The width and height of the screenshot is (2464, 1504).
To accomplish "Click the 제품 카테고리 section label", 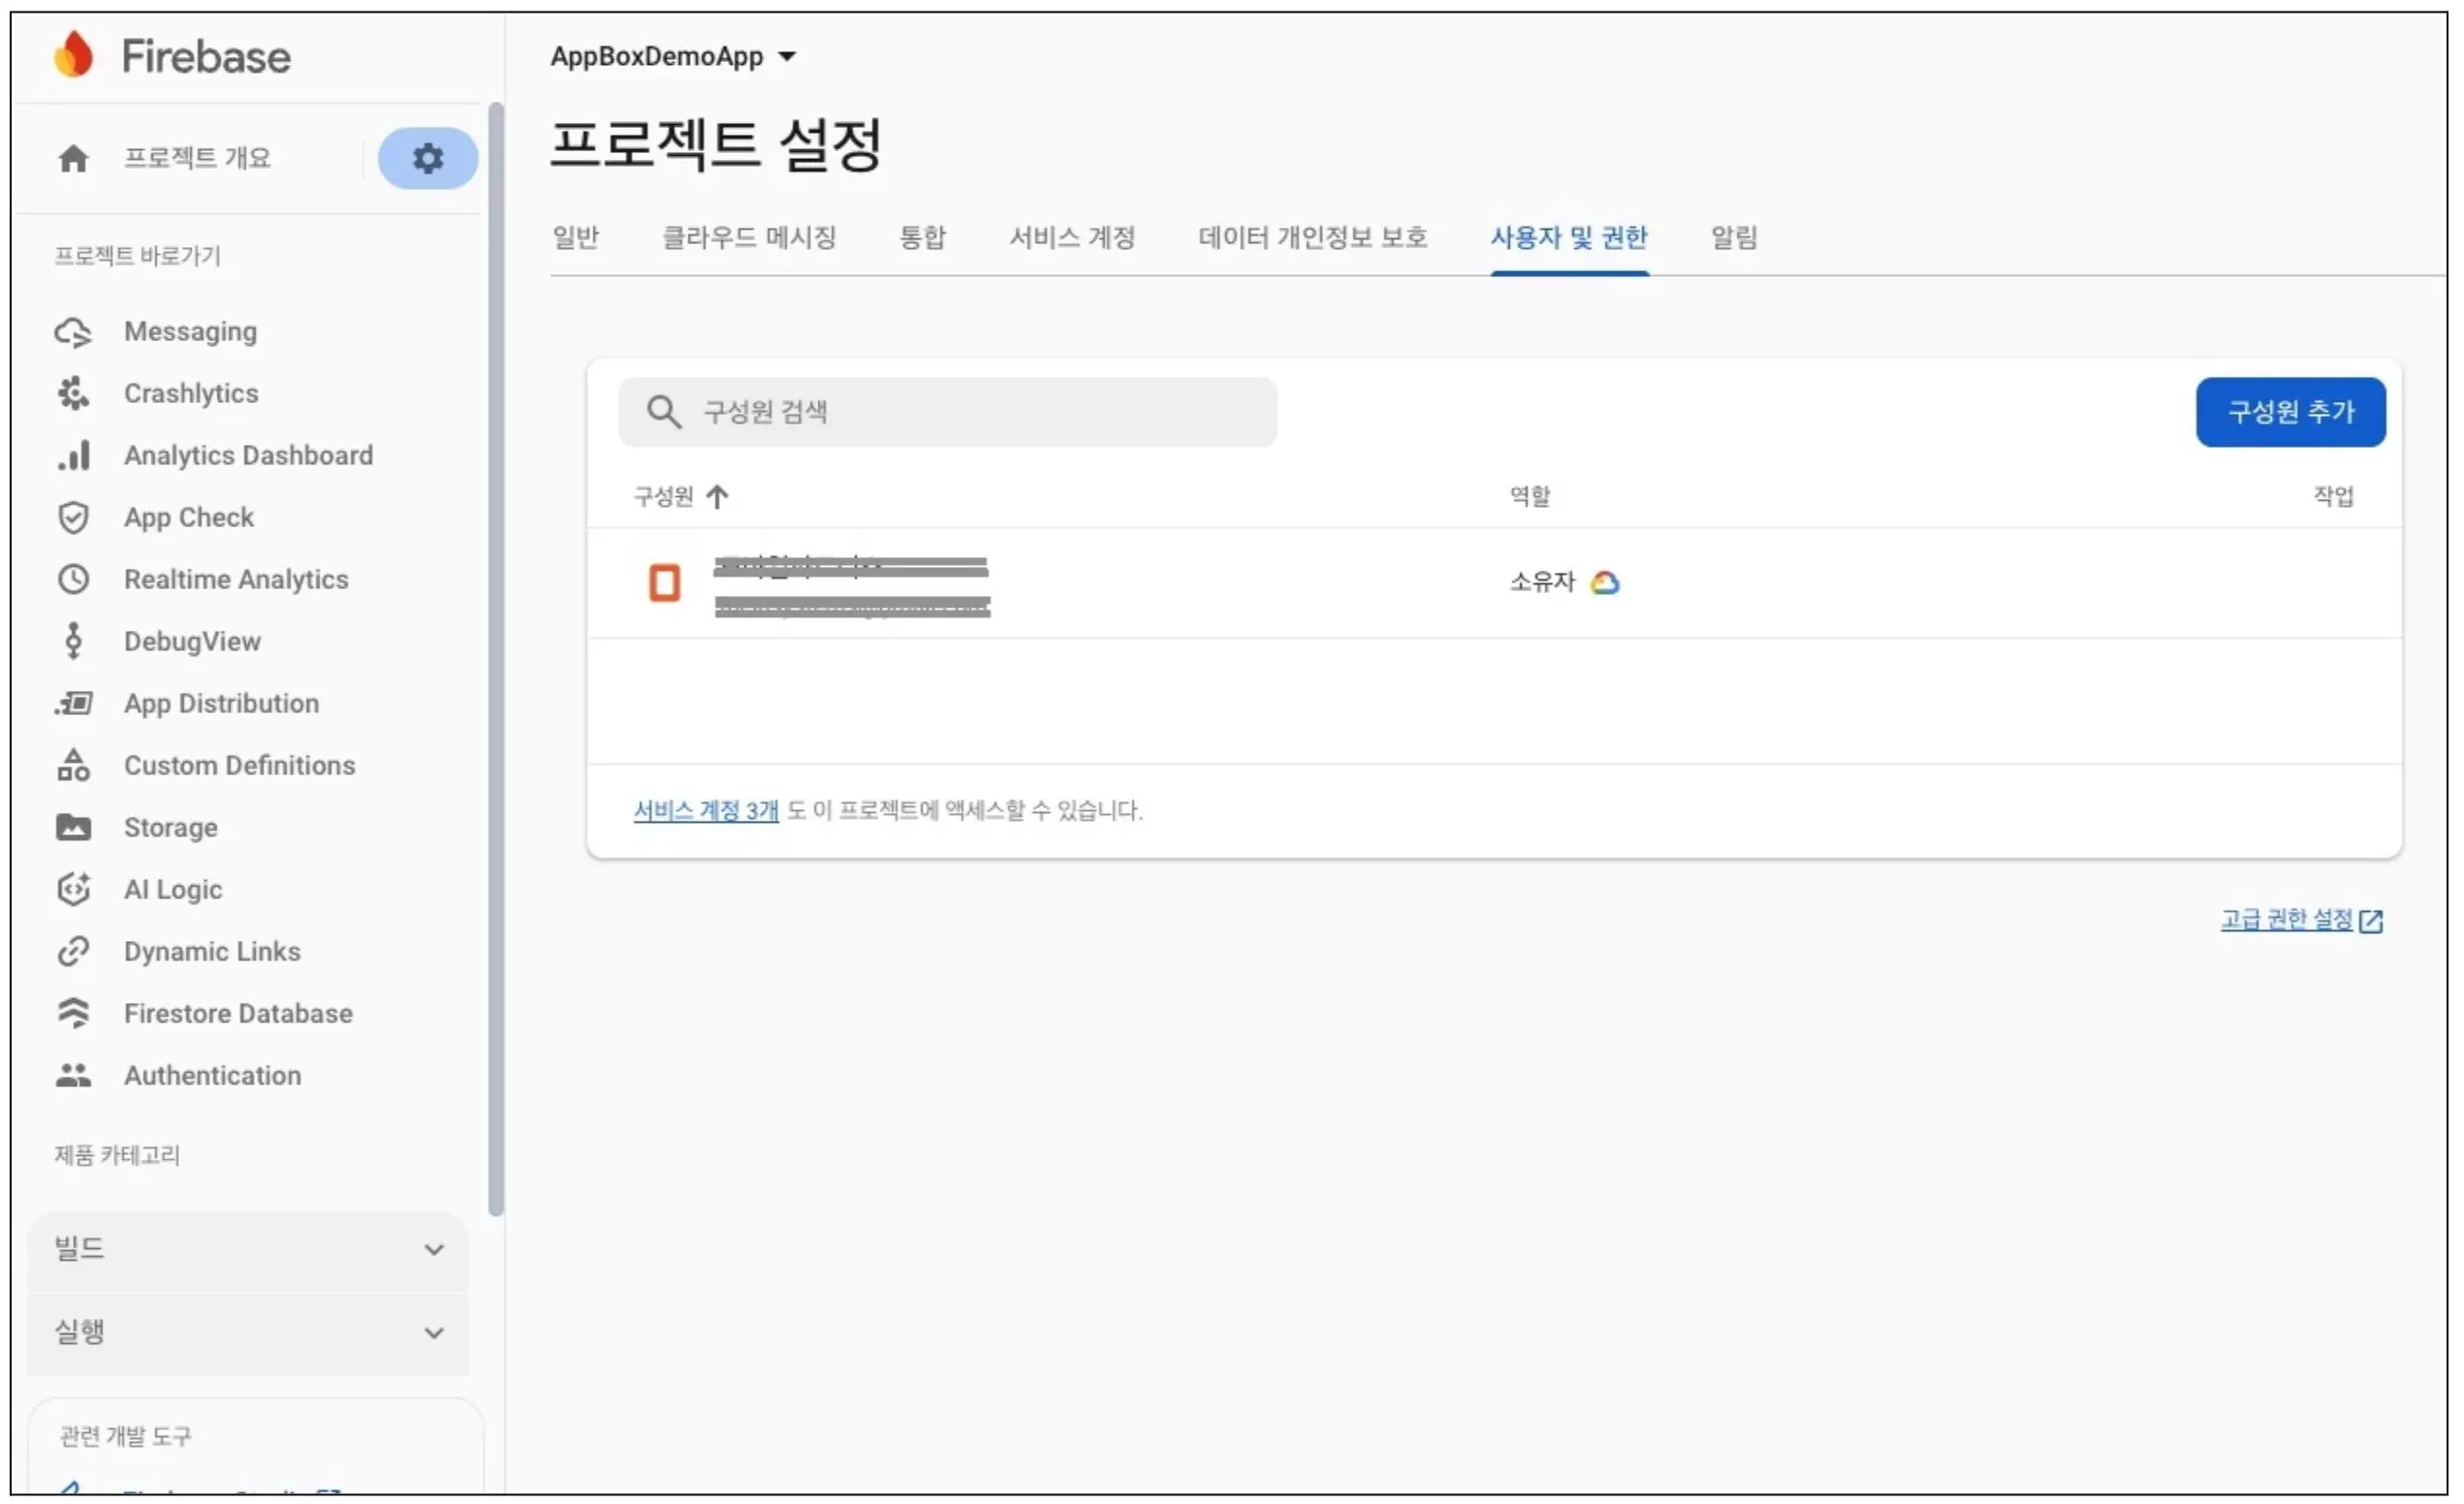I will (x=117, y=1157).
